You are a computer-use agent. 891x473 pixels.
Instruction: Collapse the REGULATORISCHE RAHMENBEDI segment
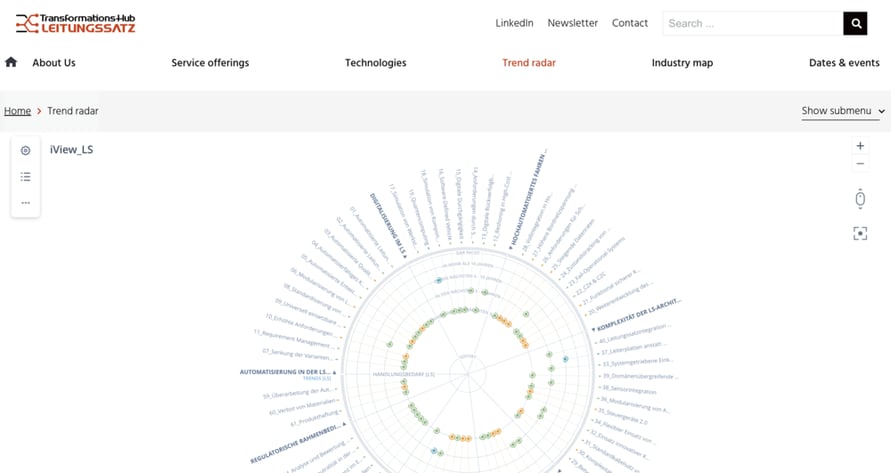point(298,443)
